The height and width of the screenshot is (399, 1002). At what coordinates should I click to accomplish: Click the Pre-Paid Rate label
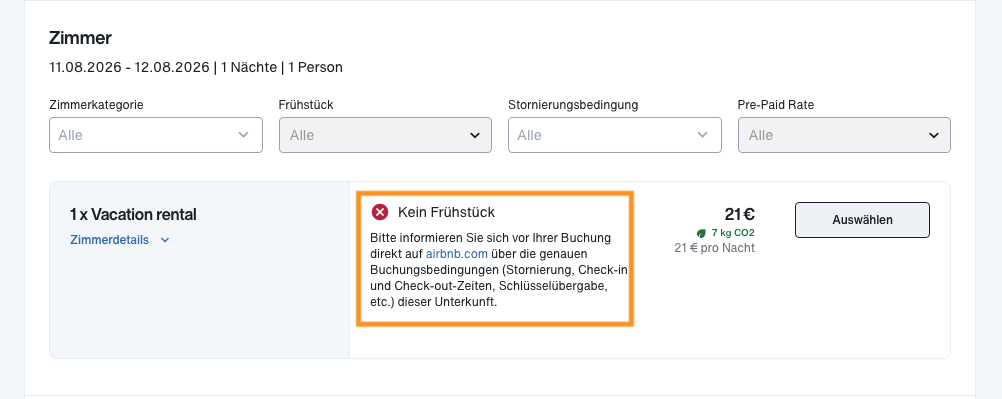coord(776,105)
